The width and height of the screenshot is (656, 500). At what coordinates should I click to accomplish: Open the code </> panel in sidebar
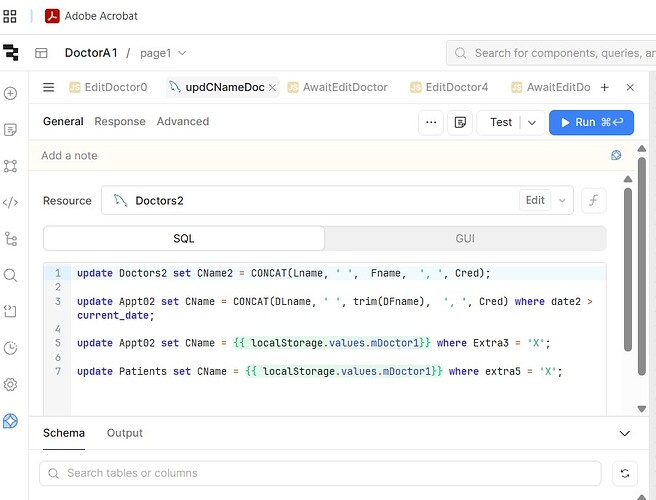(x=10, y=203)
